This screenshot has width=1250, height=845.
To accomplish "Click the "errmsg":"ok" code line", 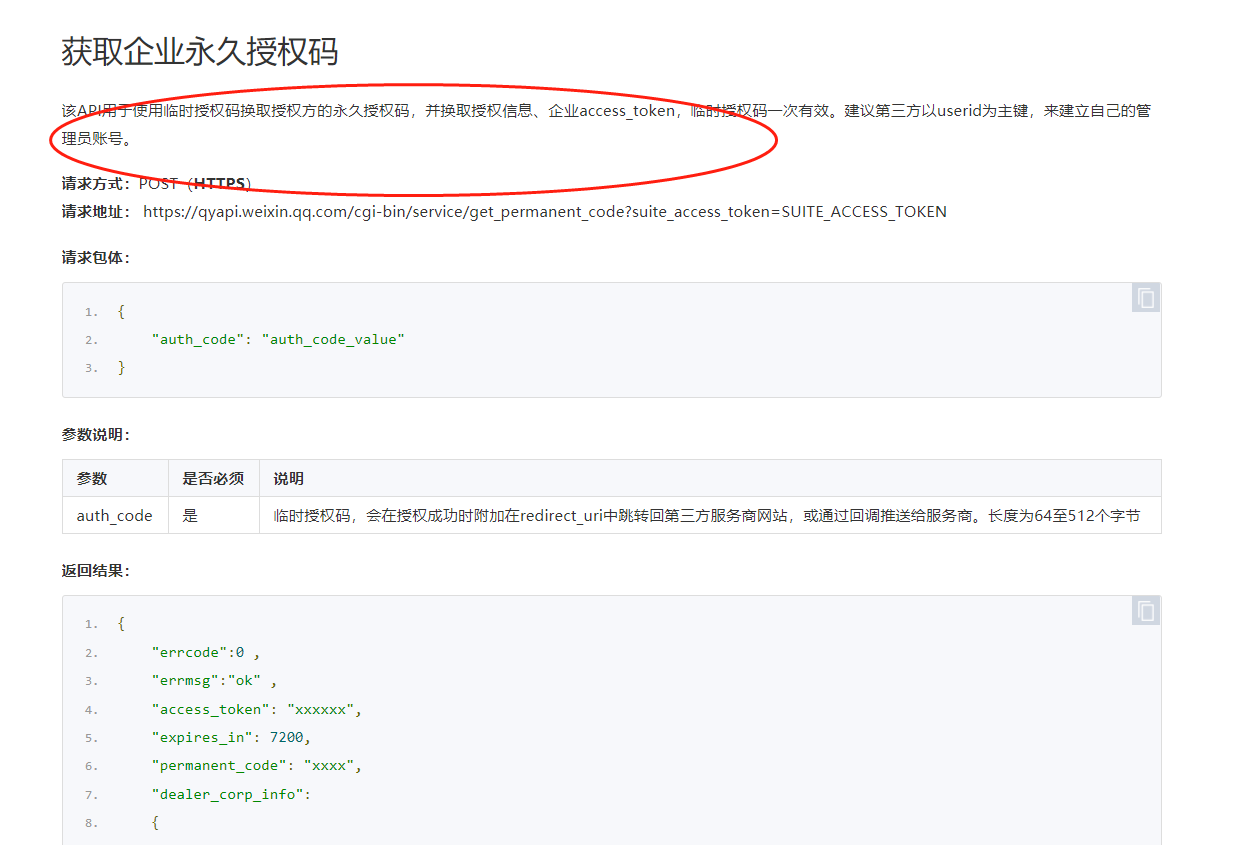I will point(214,680).
